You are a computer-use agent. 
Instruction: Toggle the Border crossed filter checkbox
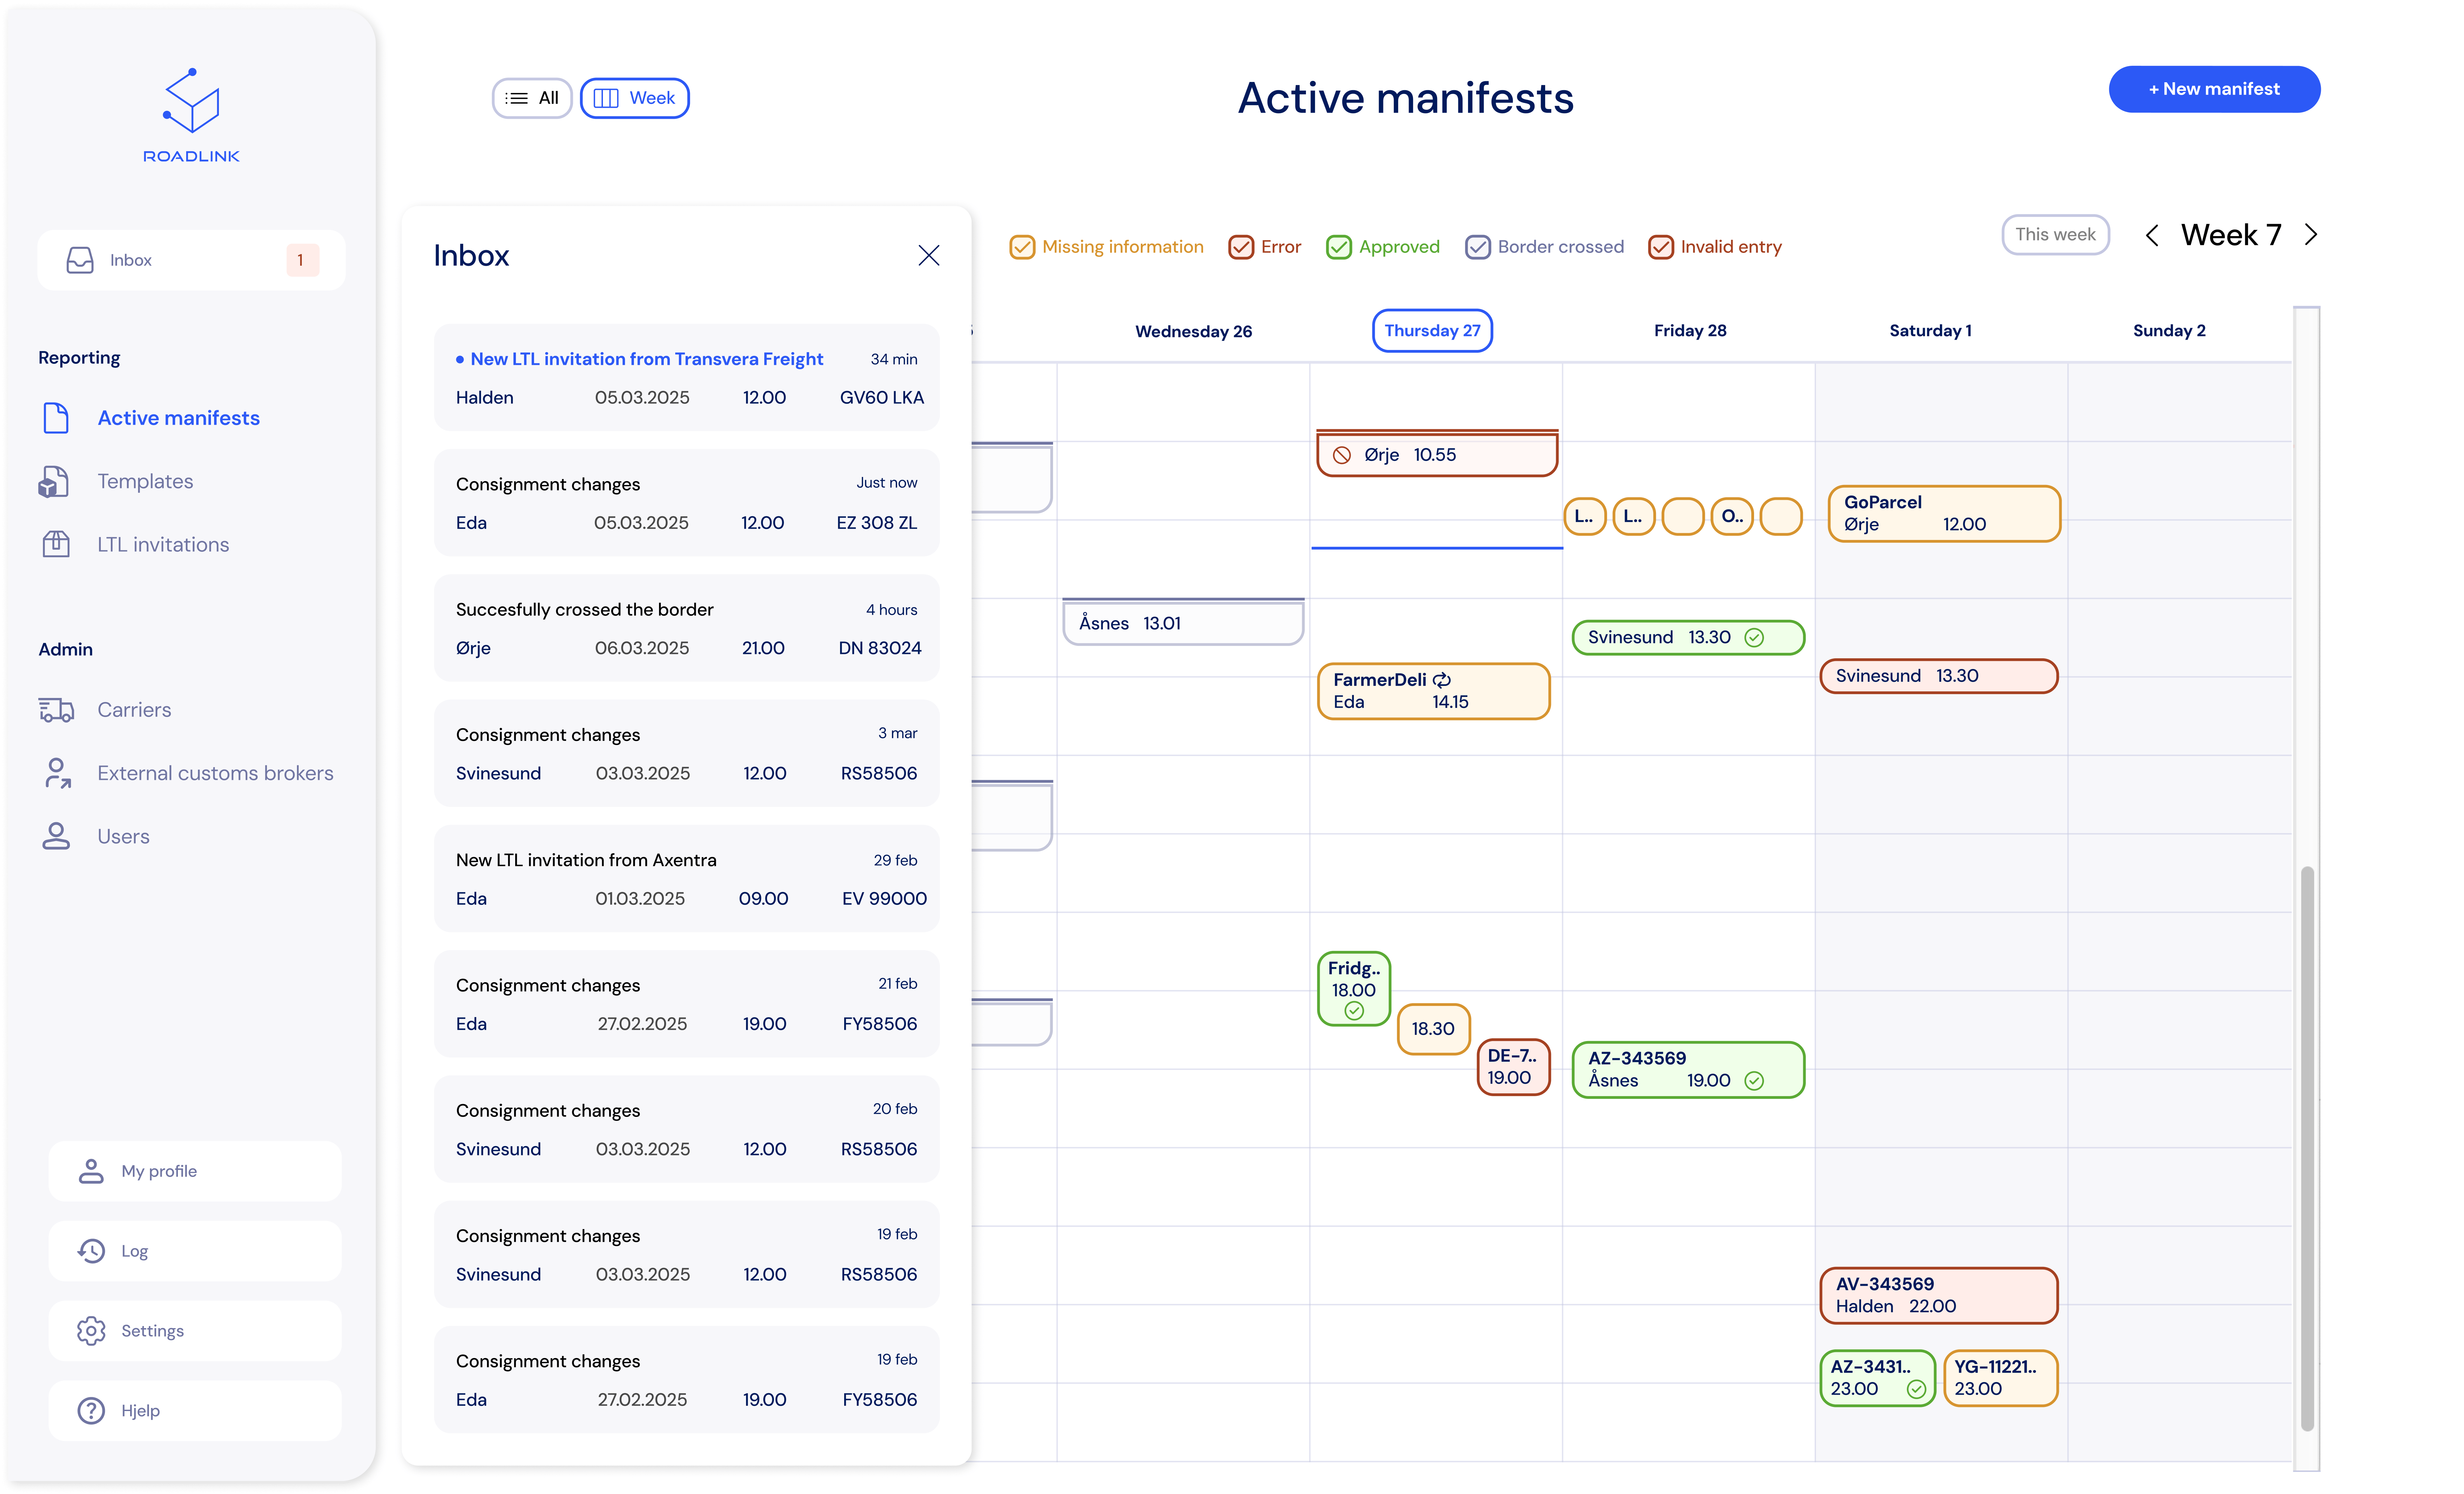pos(1478,247)
